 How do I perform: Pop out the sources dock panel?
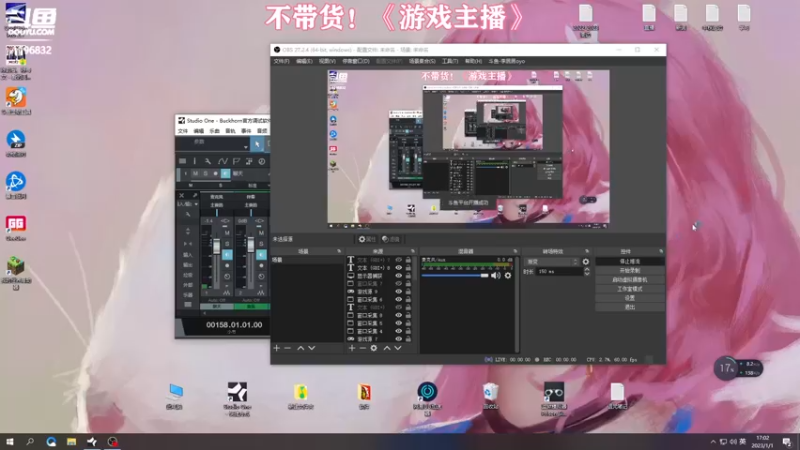point(413,251)
